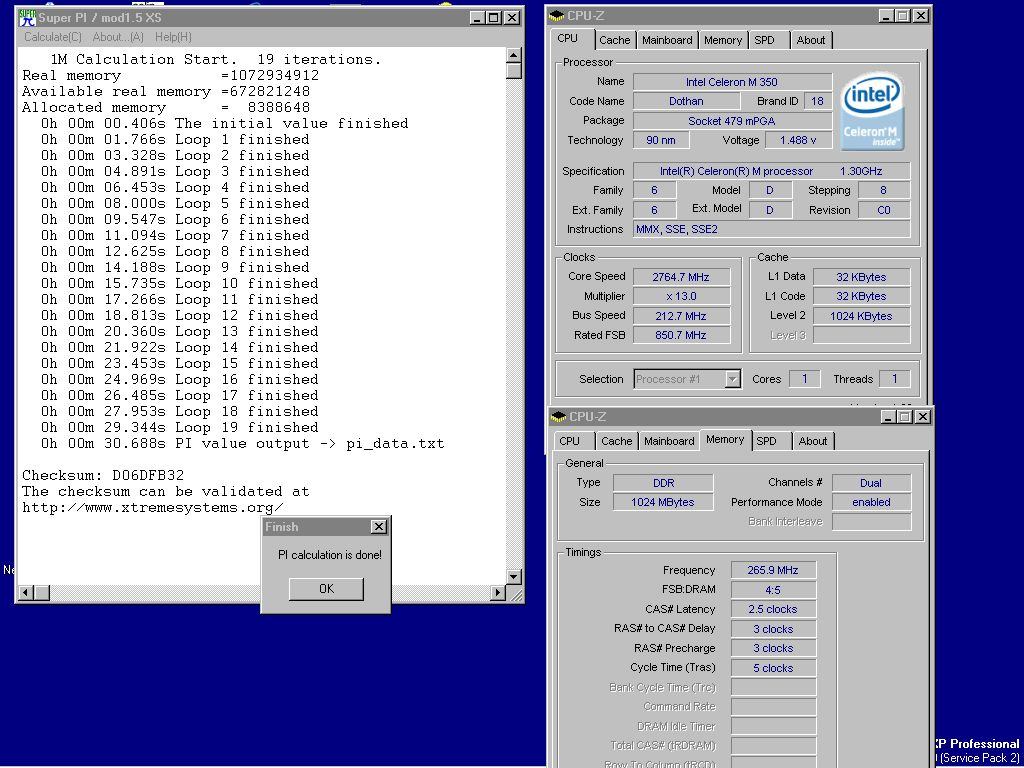Click Super PI vertical scrollbar down arrow
The image size is (1024, 768).
click(x=514, y=577)
